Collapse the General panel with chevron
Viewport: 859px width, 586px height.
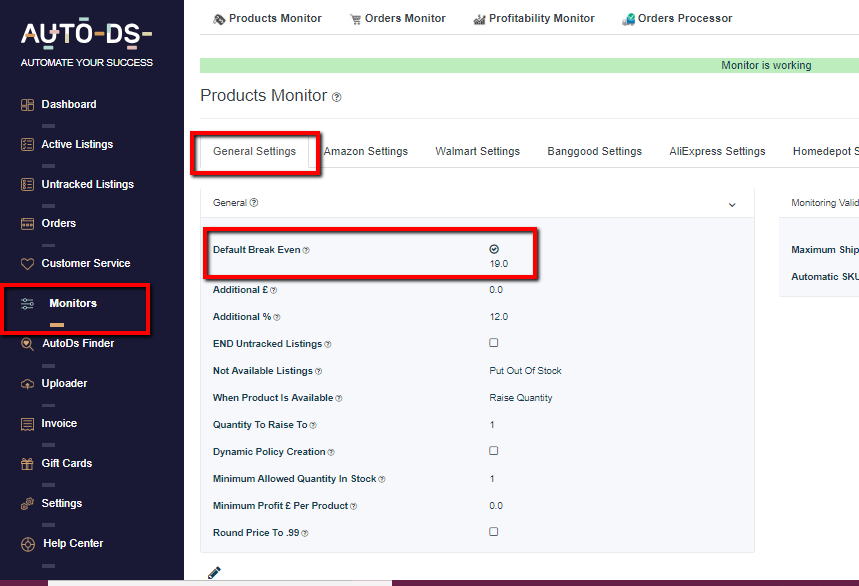pos(732,205)
